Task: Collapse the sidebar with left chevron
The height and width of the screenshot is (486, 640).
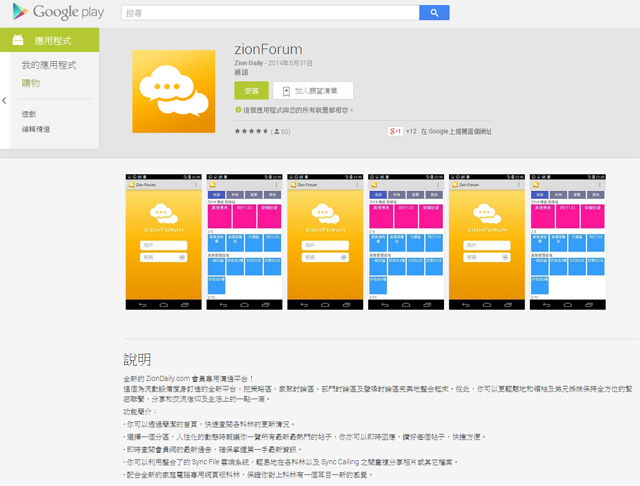Action: click(x=4, y=100)
